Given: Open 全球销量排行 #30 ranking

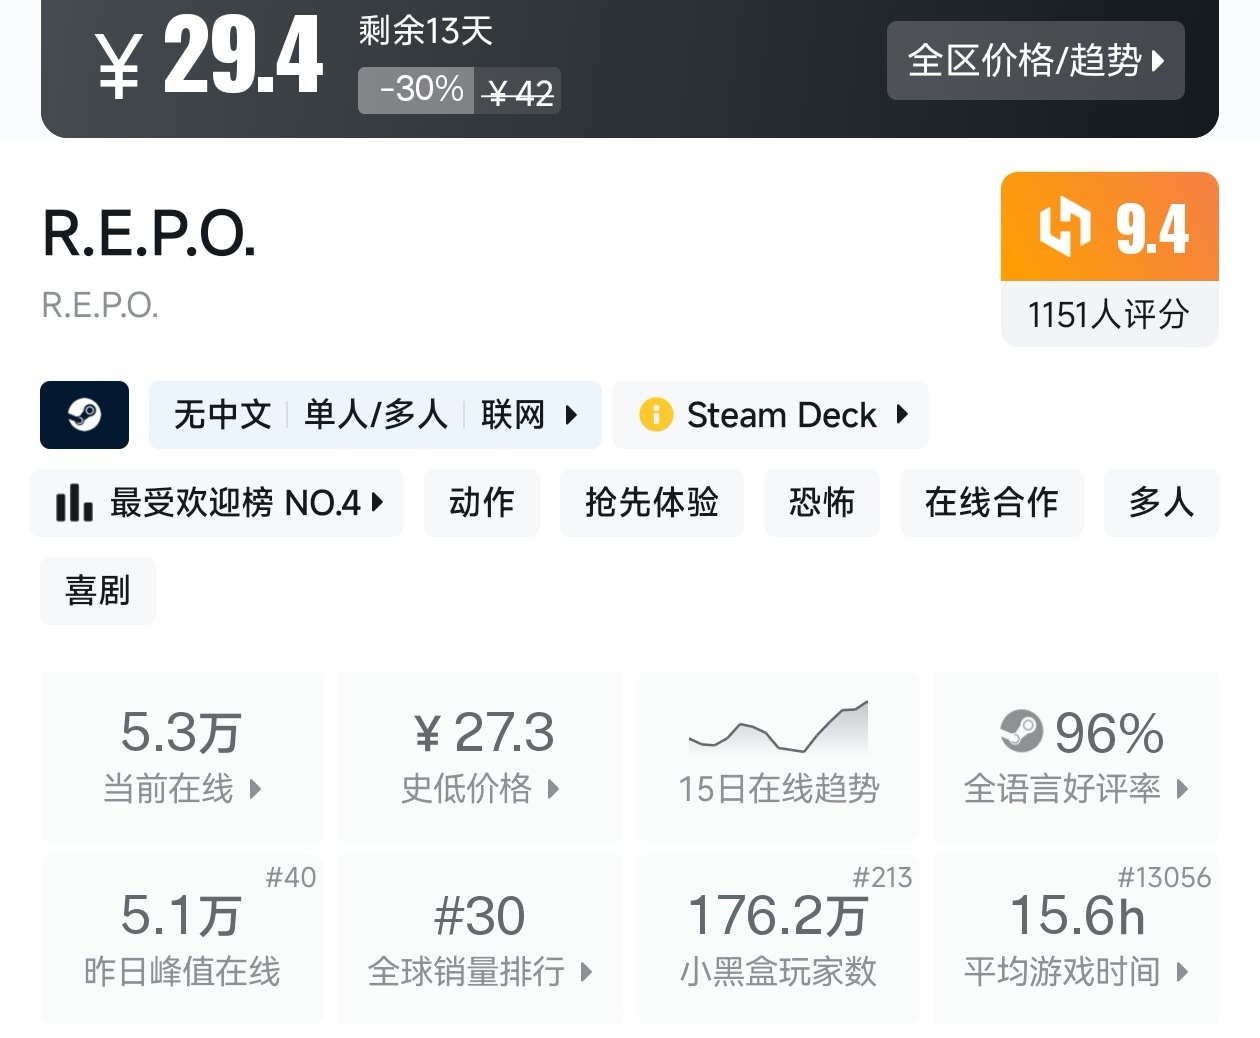Looking at the screenshot, I should (480, 938).
